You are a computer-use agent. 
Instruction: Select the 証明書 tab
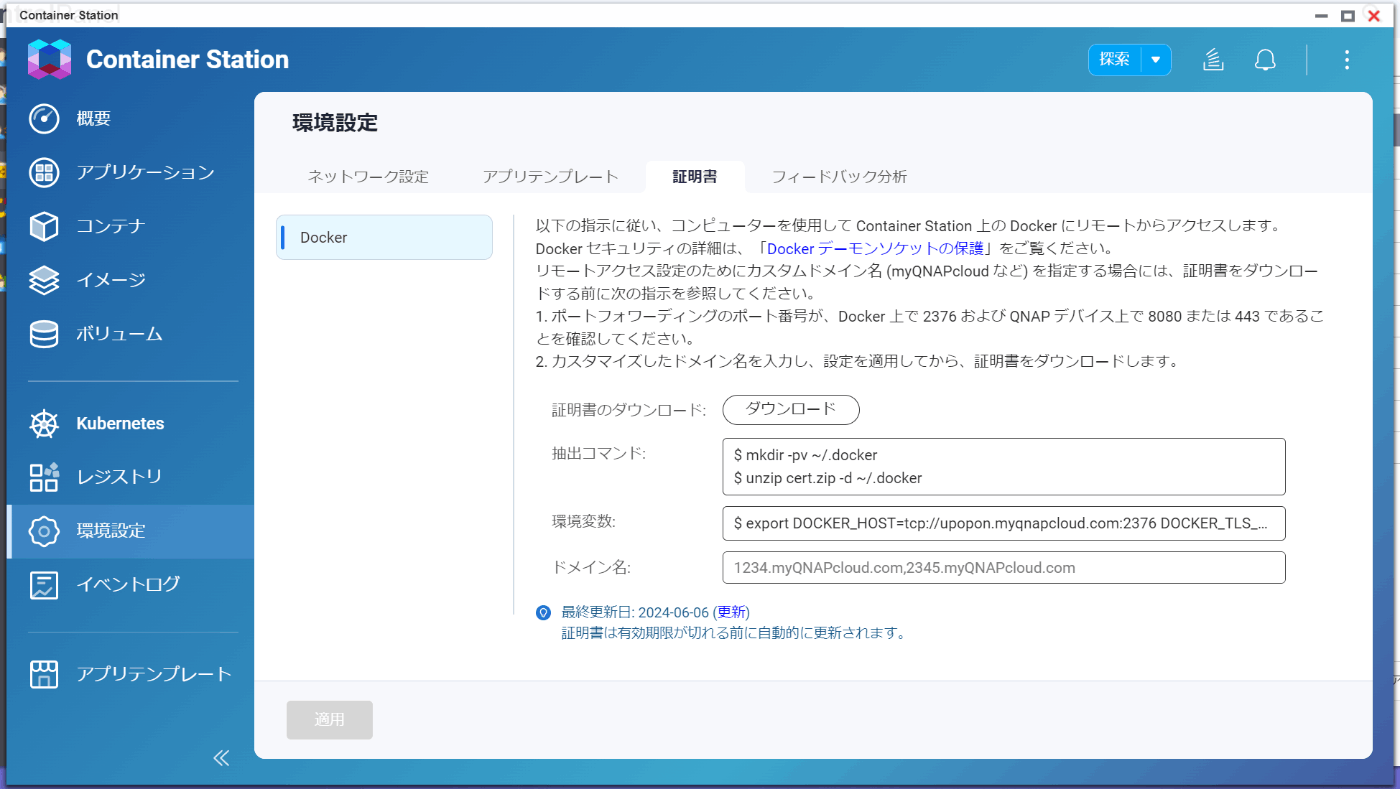coord(695,176)
